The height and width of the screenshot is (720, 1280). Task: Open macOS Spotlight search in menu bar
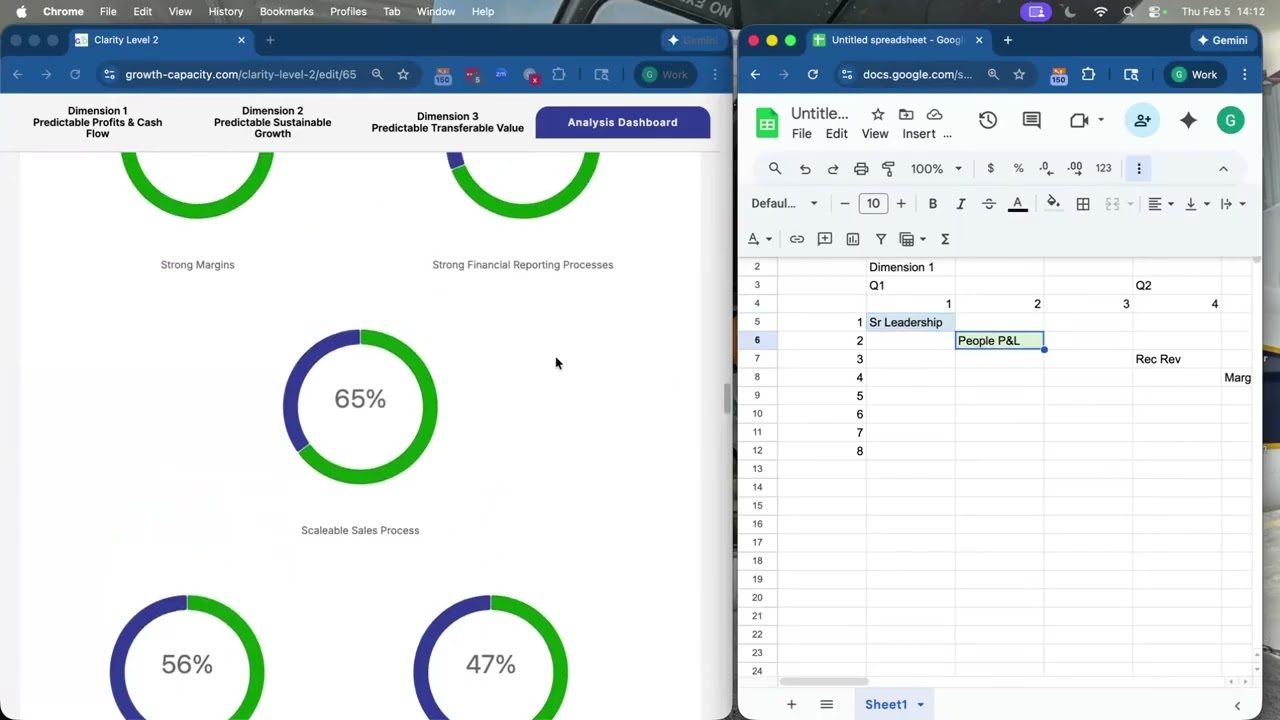[x=1128, y=11]
